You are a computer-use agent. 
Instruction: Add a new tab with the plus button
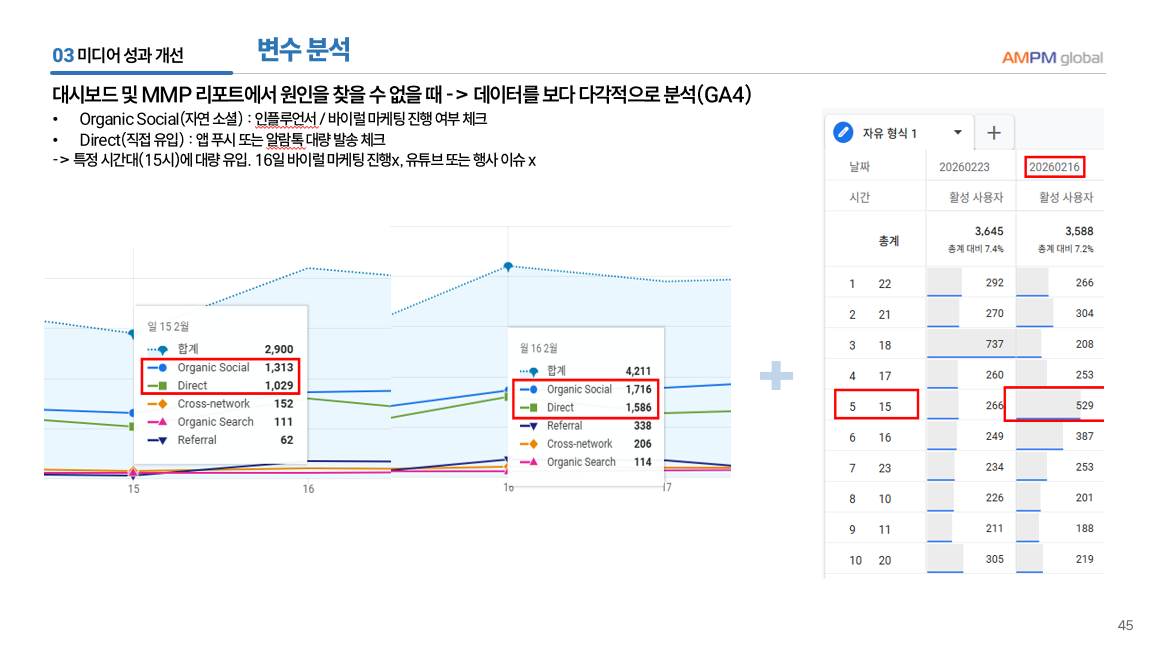pos(994,133)
